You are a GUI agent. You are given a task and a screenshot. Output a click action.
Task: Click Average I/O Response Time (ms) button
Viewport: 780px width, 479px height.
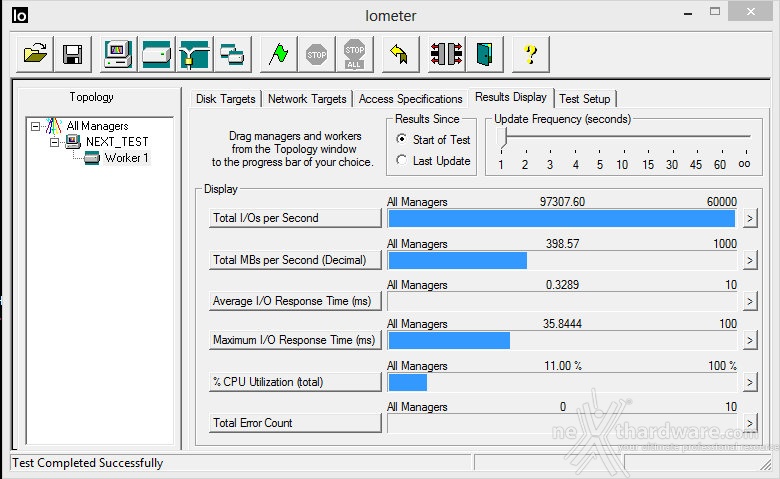pyautogui.click(x=295, y=301)
